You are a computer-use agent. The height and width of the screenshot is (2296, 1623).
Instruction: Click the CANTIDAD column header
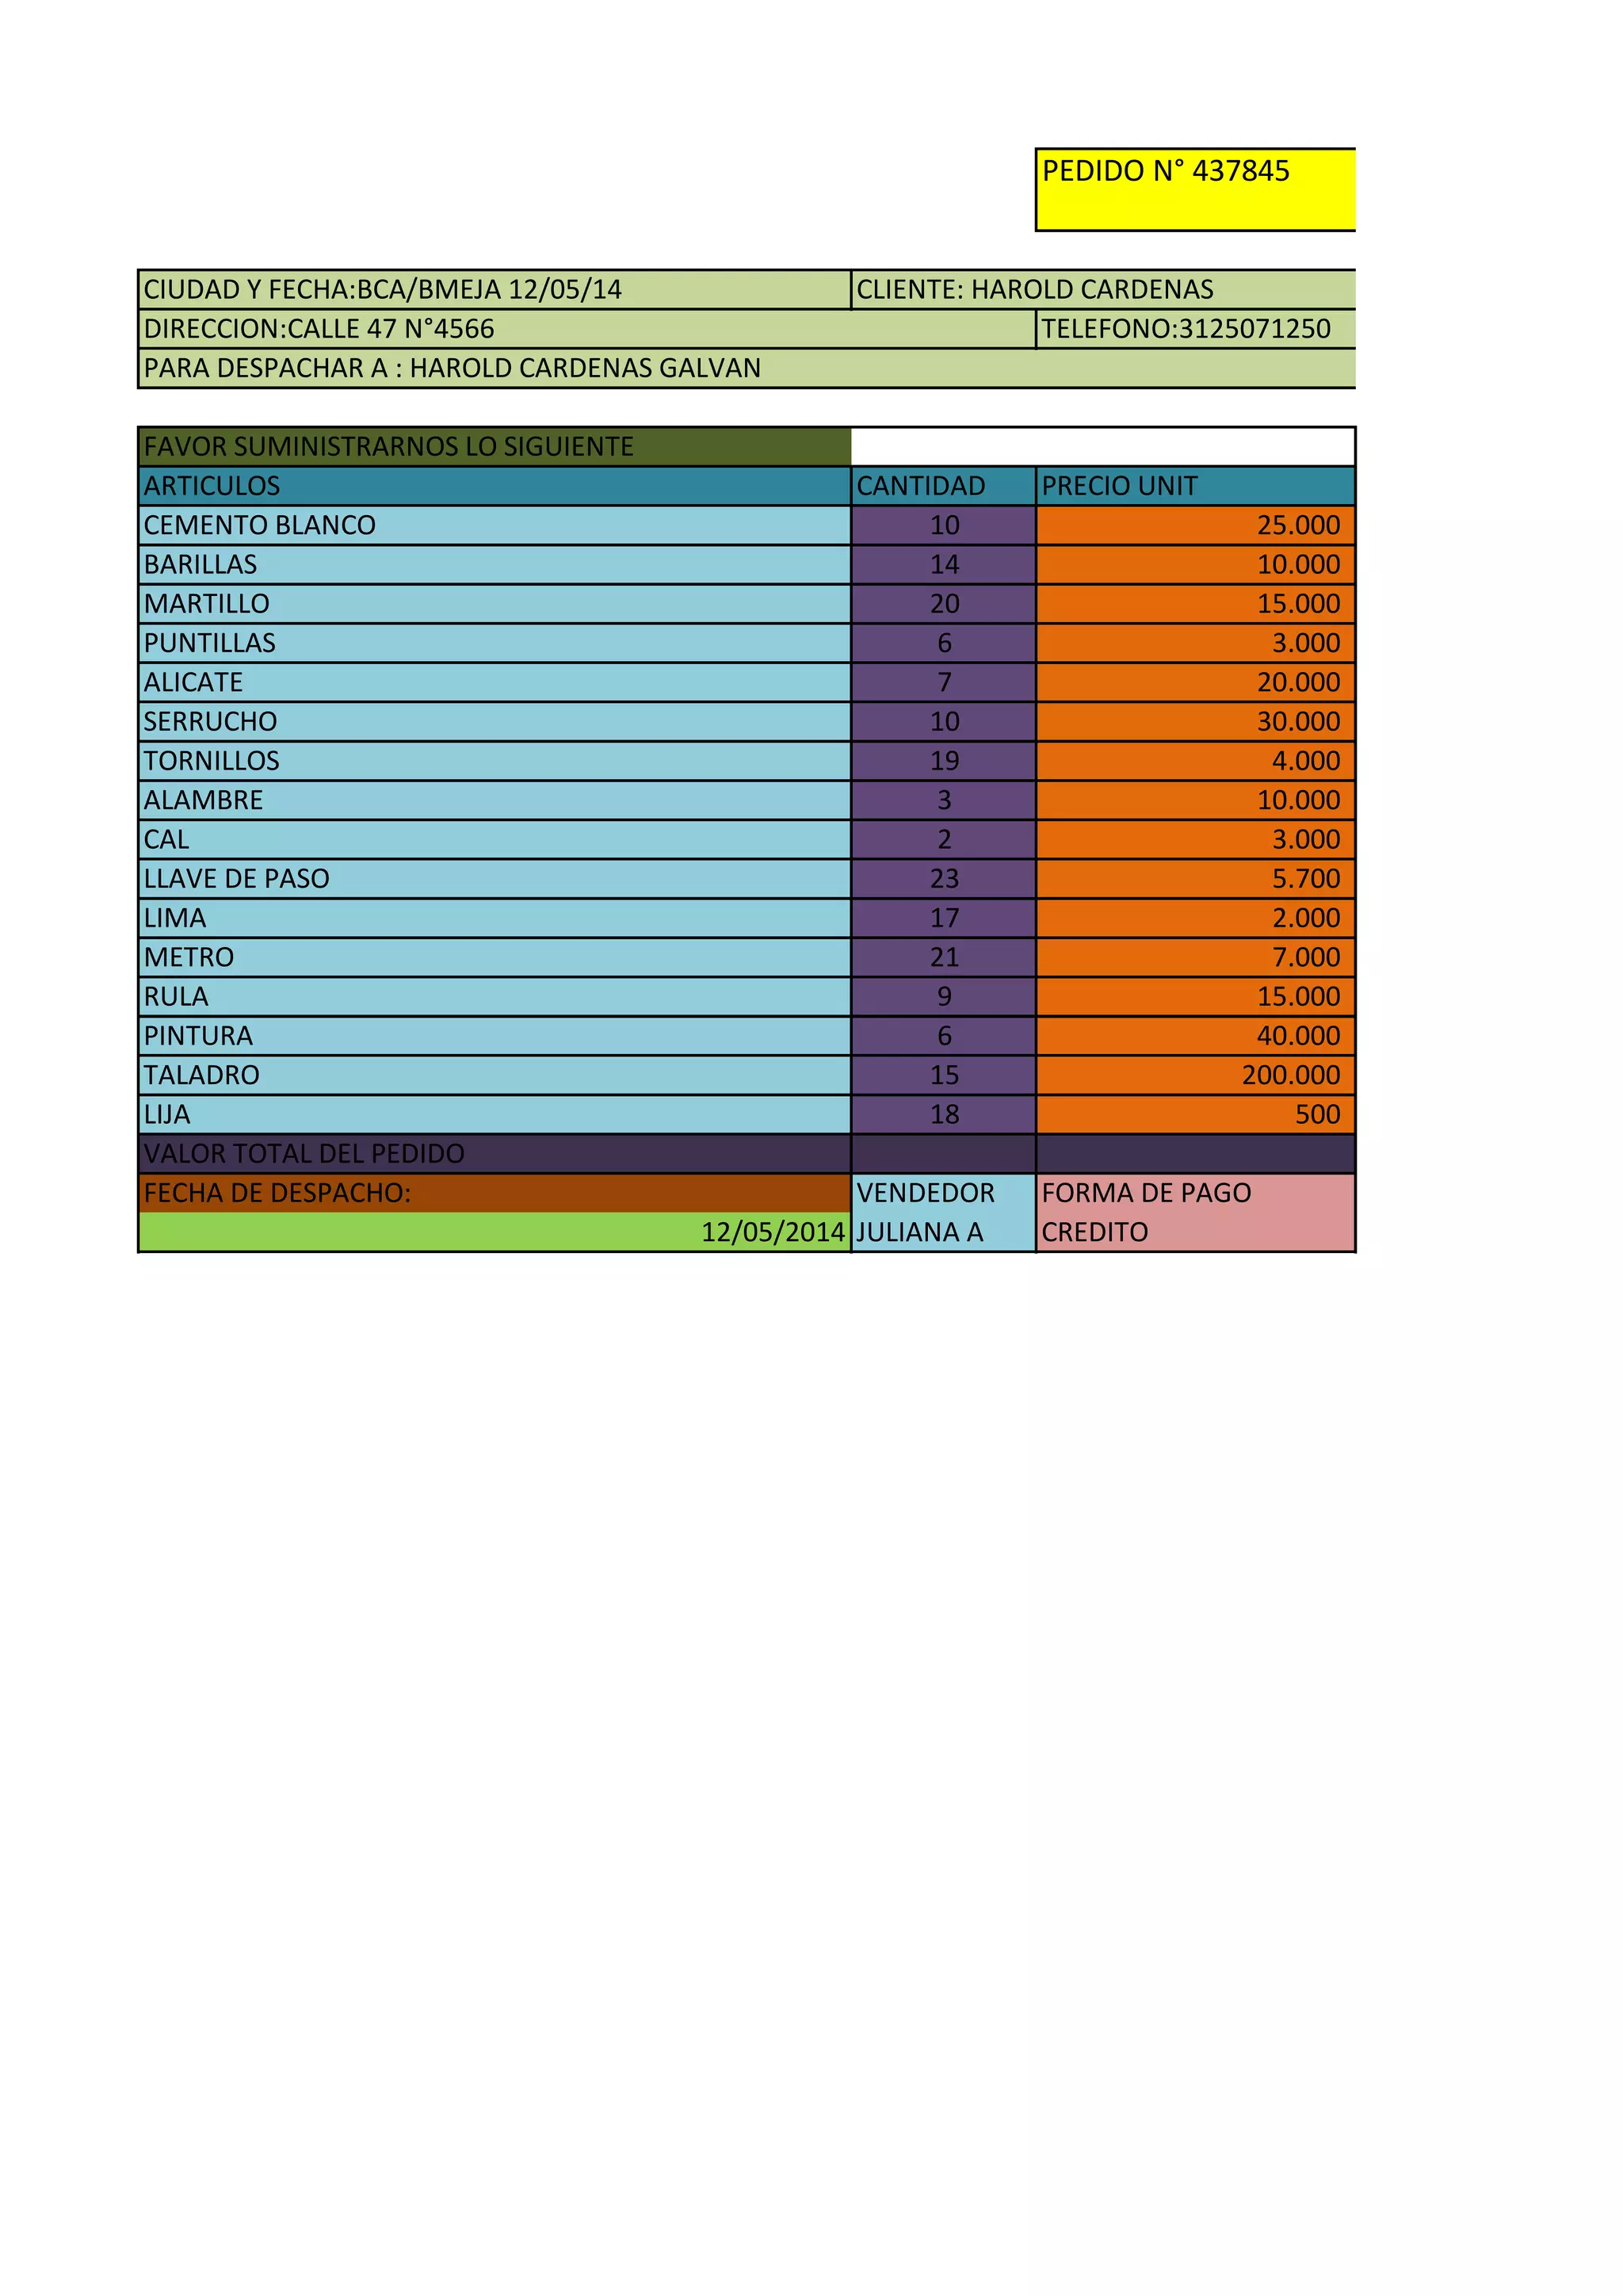tap(942, 486)
